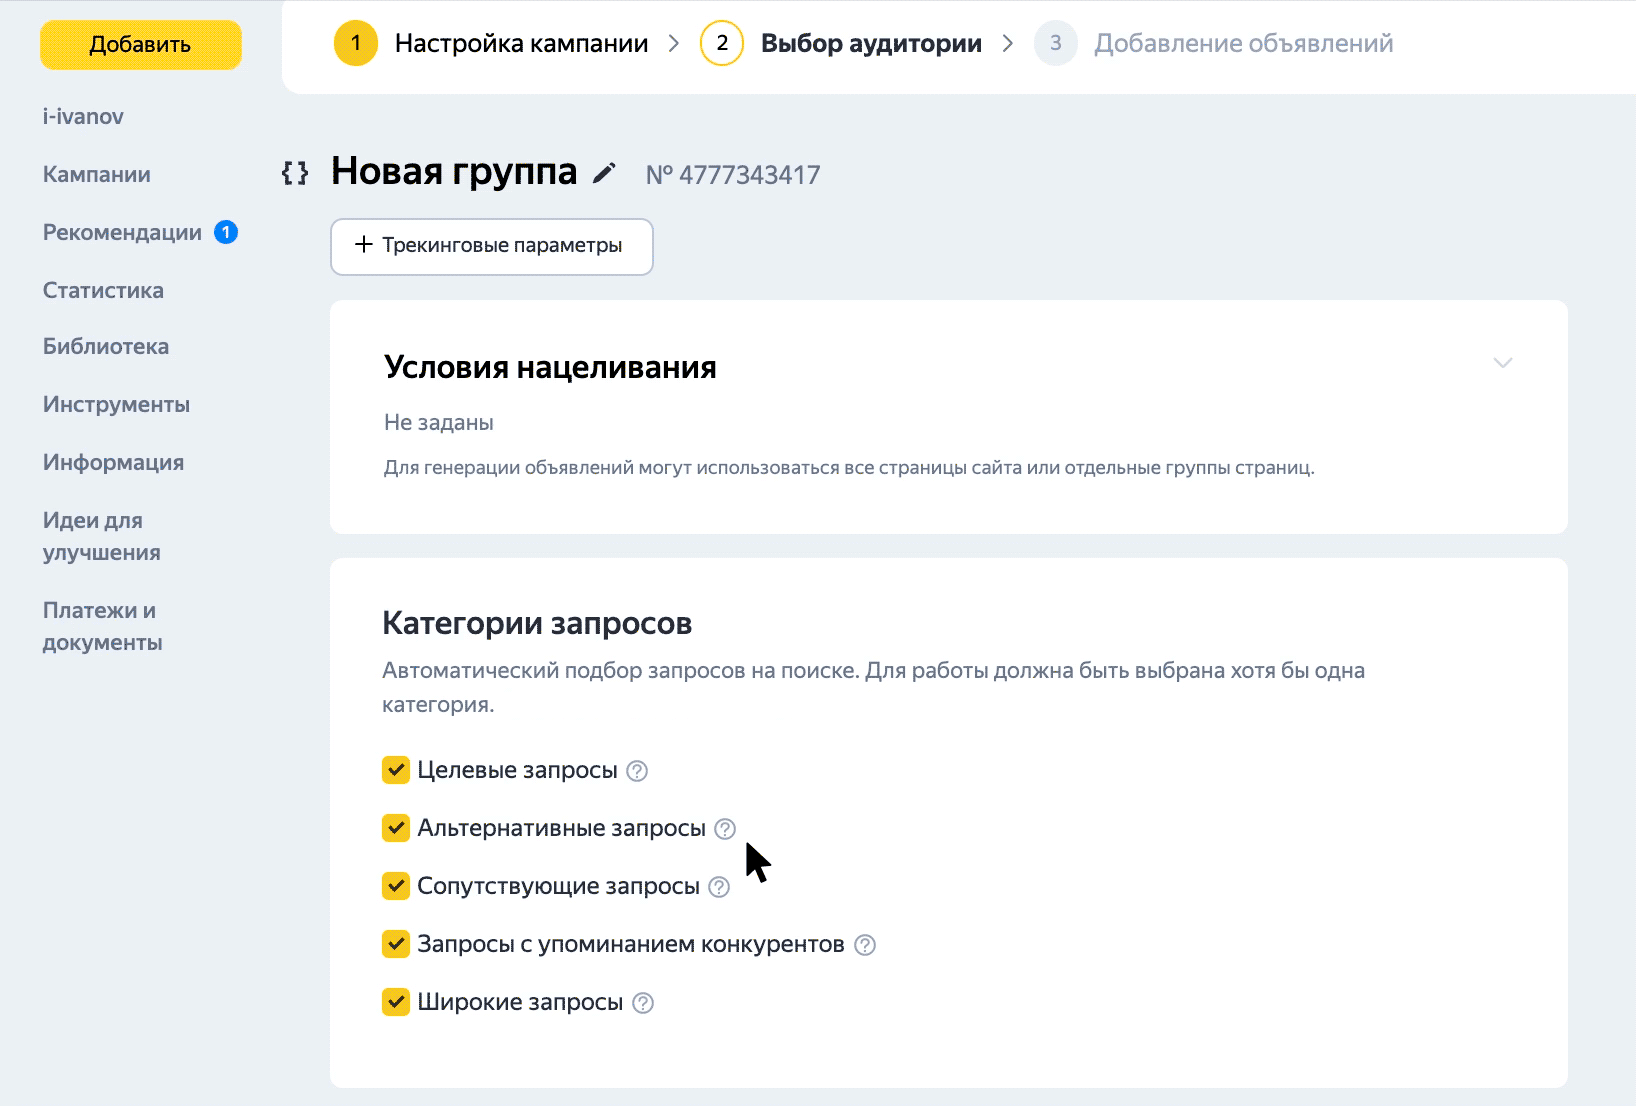Uncheck Запросы с упоминанием конкурентов checkbox
1636x1106 pixels.
396,944
